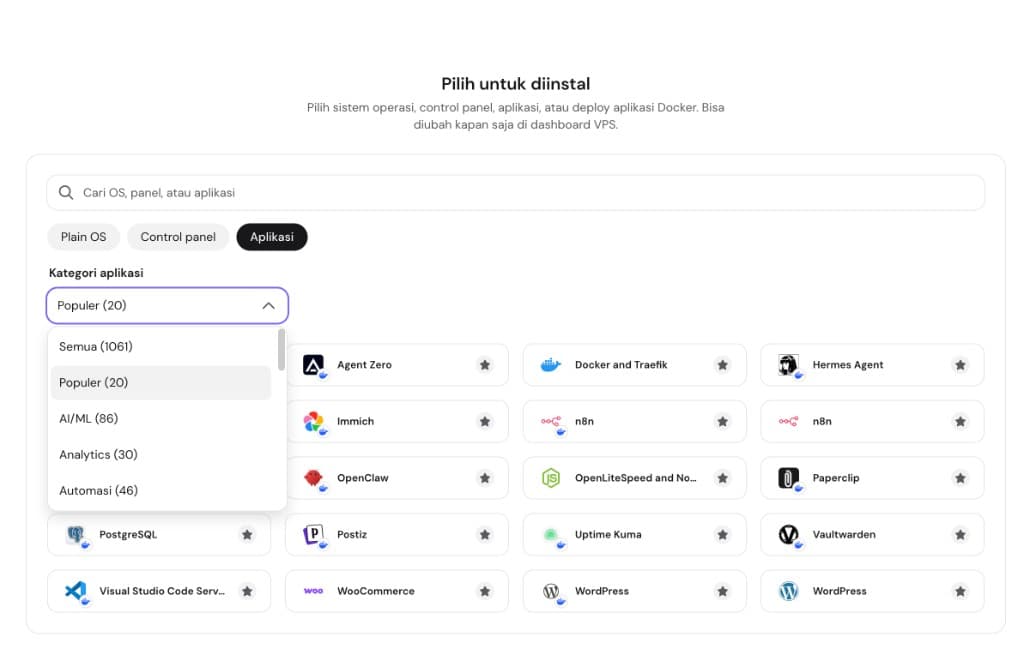This screenshot has width=1024, height=655.
Task: Click the Visual Studio Code Serv... name text
Action: (162, 591)
